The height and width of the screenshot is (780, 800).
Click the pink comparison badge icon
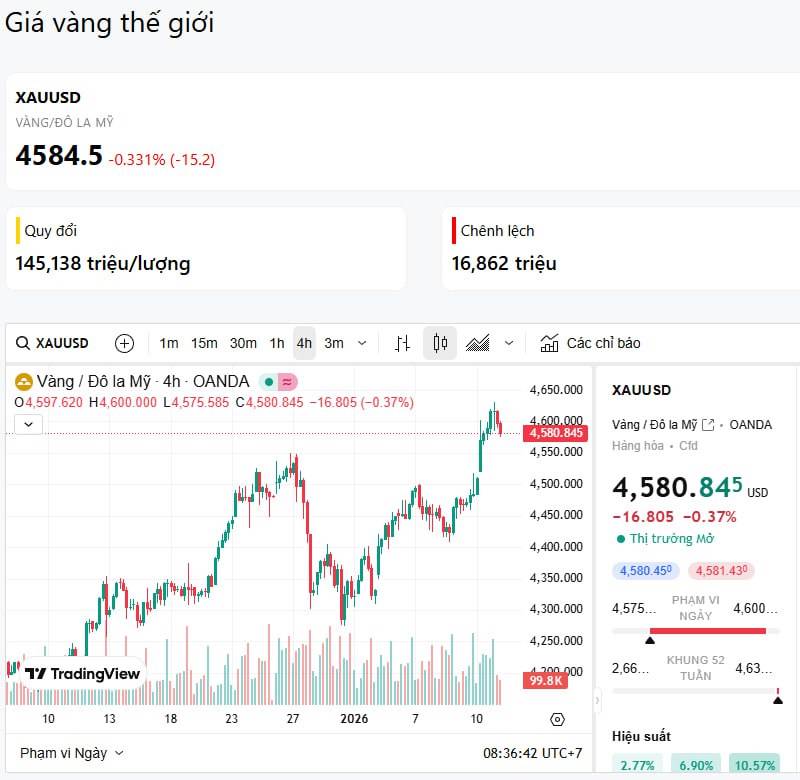pos(284,381)
